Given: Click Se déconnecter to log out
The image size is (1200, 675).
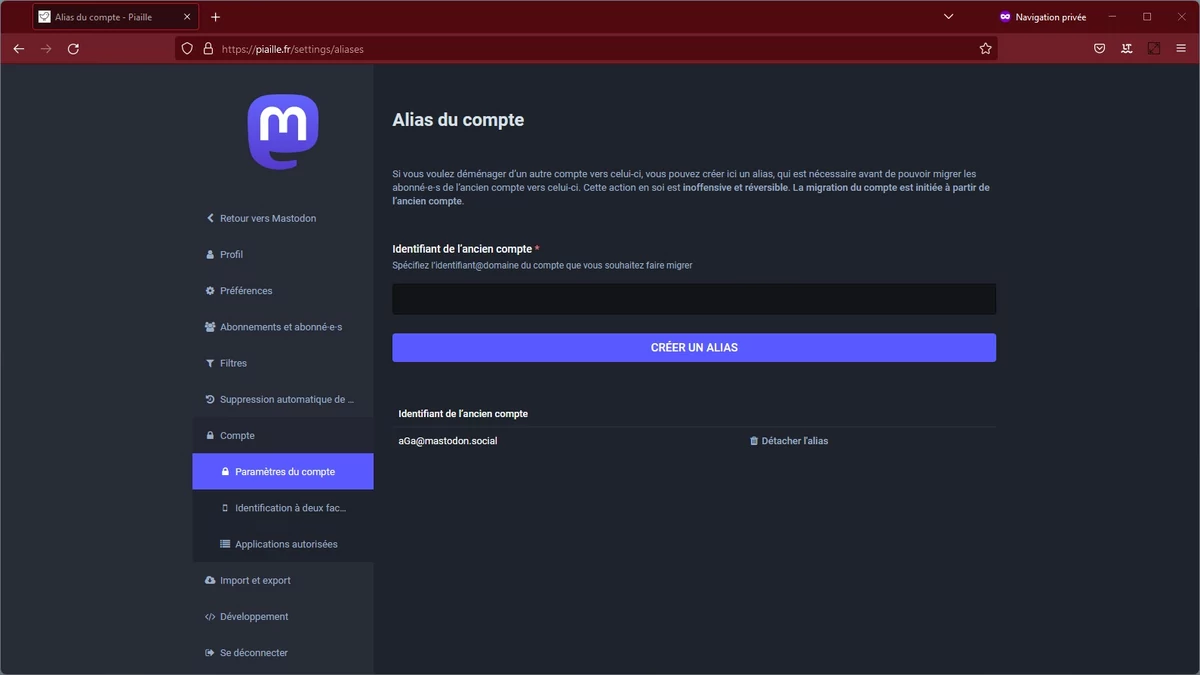Looking at the screenshot, I should pos(283,653).
